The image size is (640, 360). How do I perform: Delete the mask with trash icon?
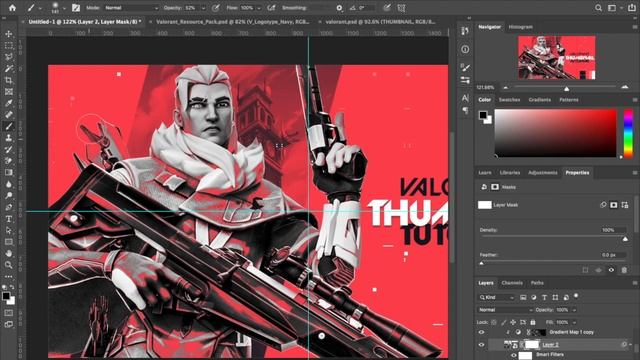click(624, 270)
